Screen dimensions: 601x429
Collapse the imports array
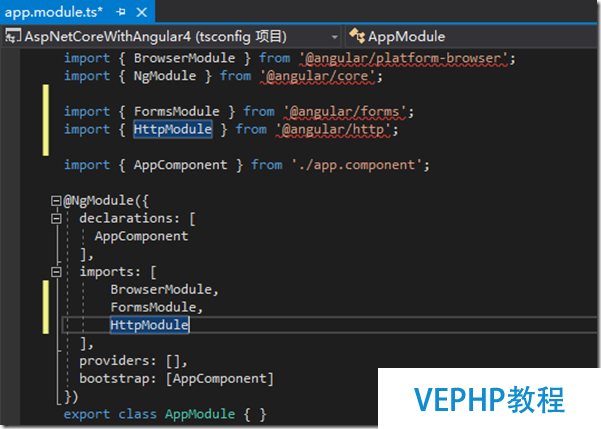(56, 272)
